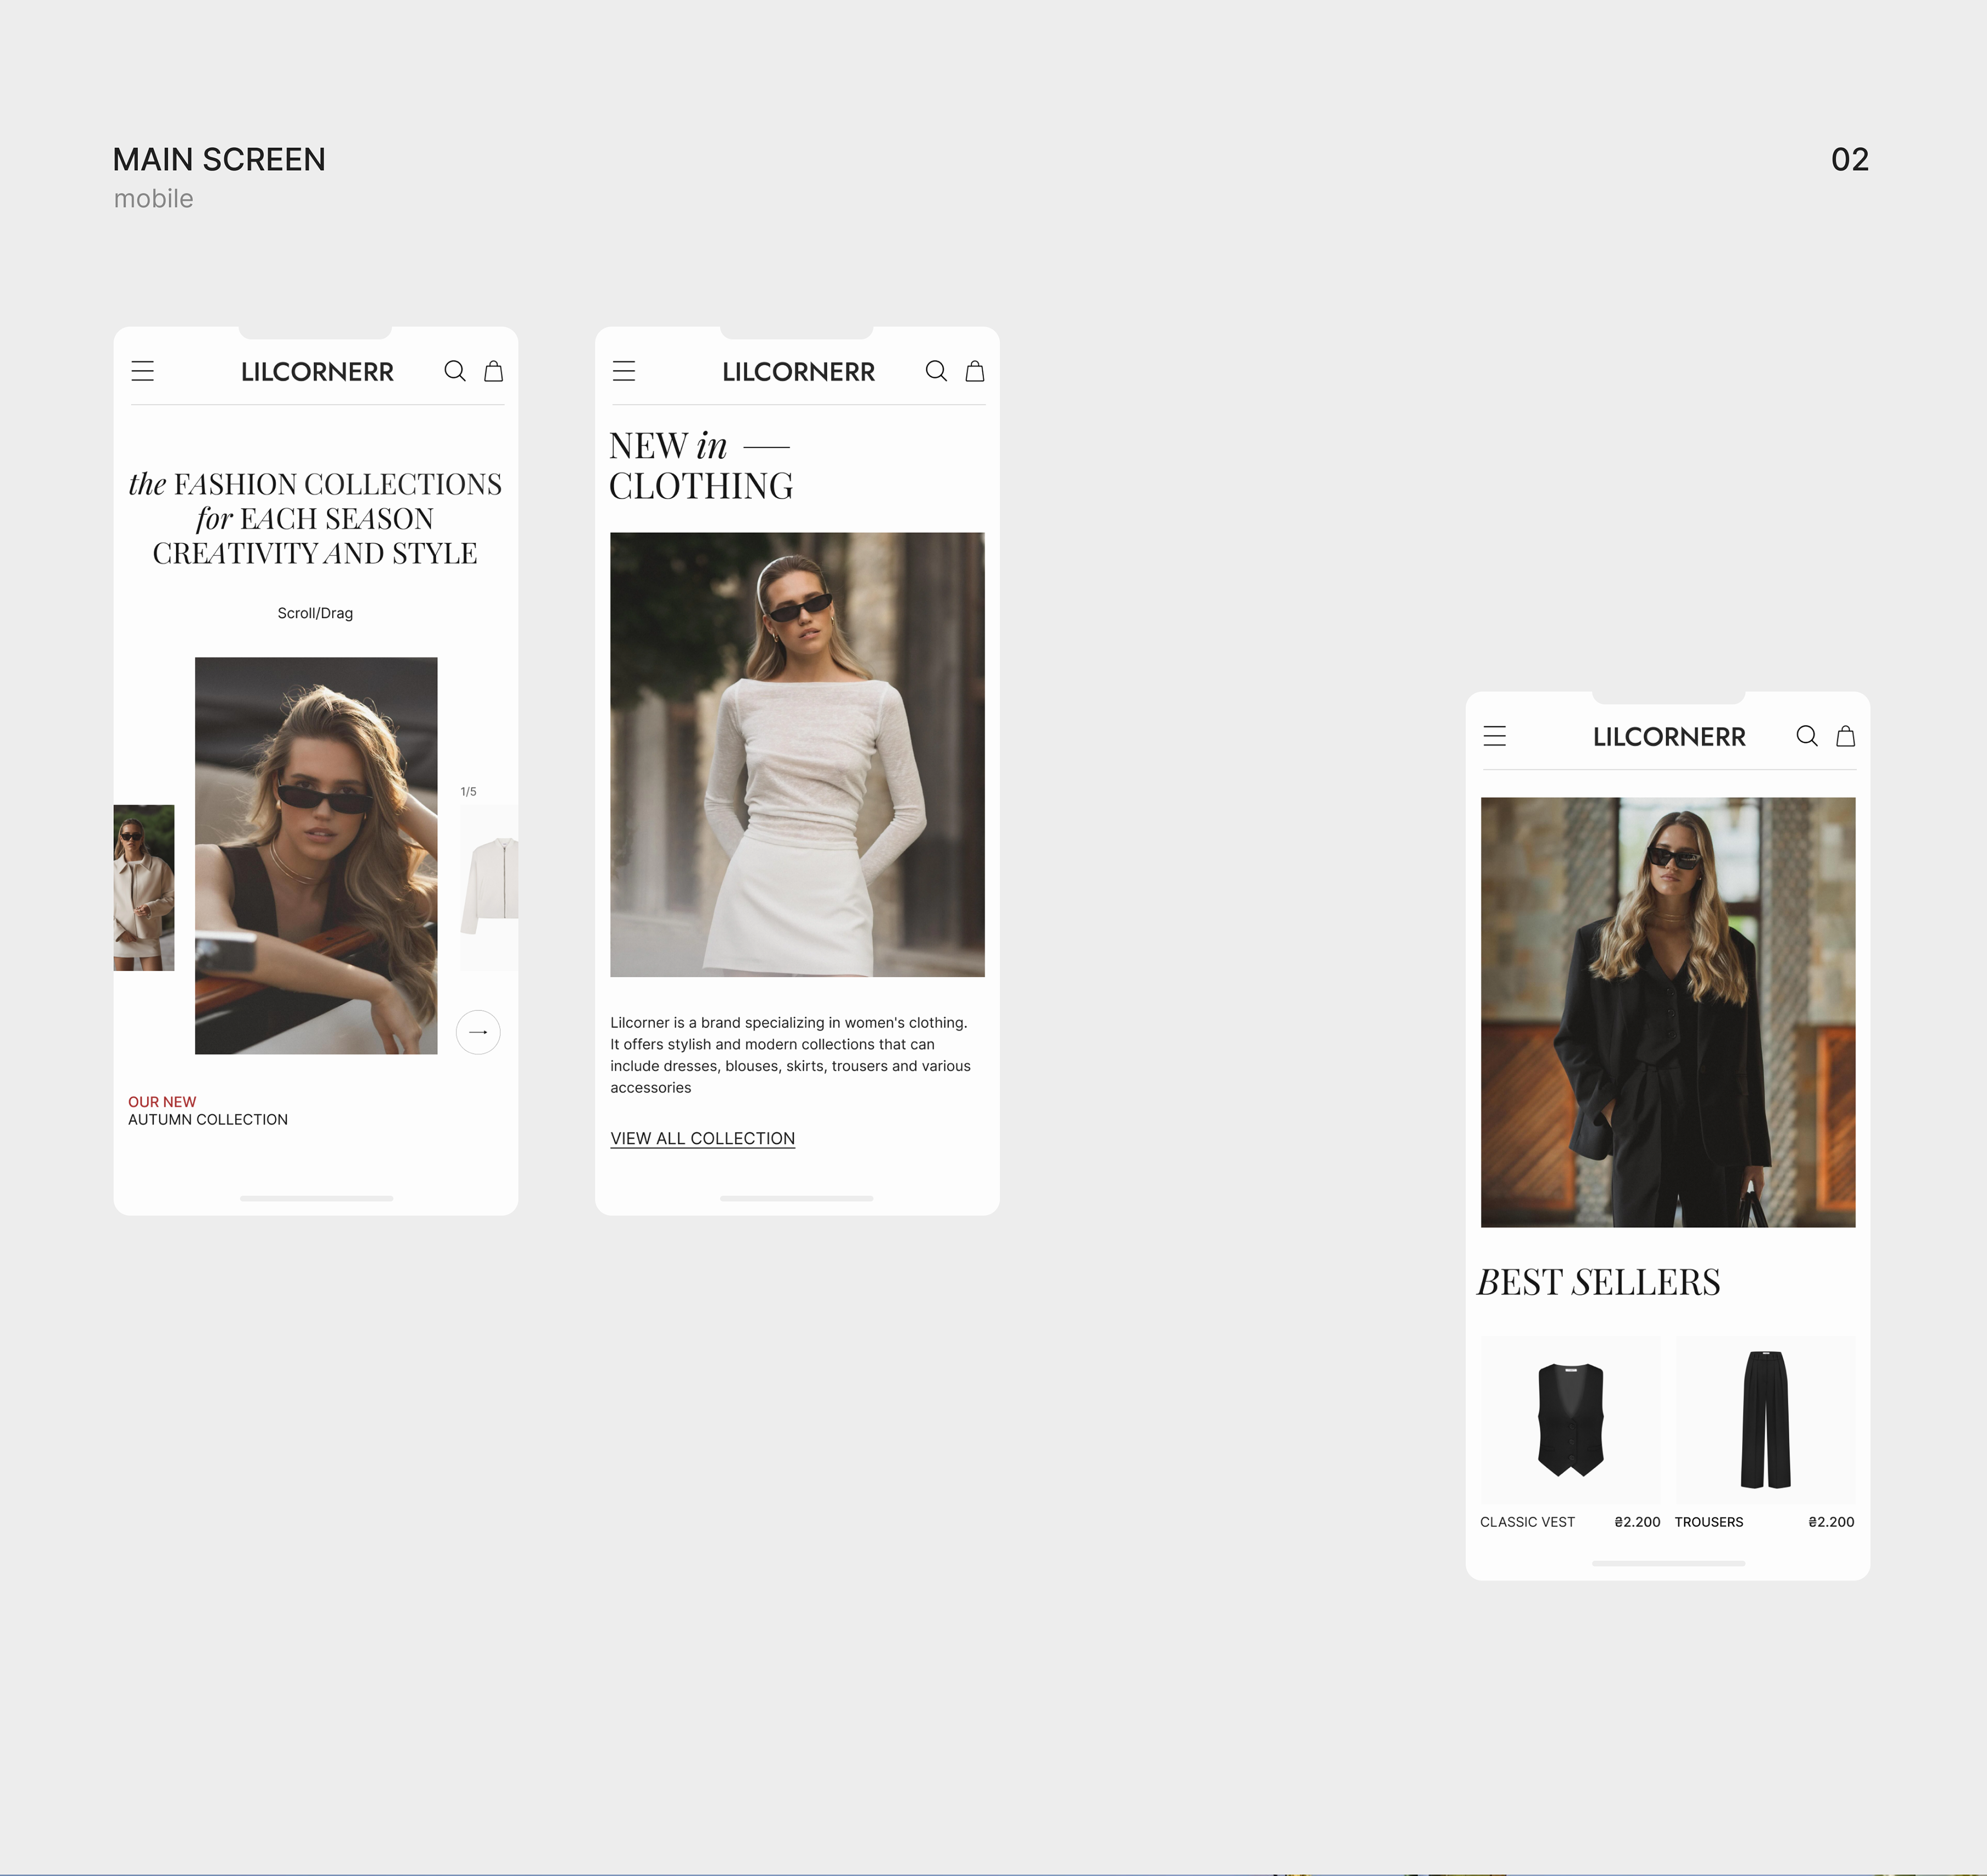
Task: Open shopping bag in first phone mockup
Action: pyautogui.click(x=494, y=371)
